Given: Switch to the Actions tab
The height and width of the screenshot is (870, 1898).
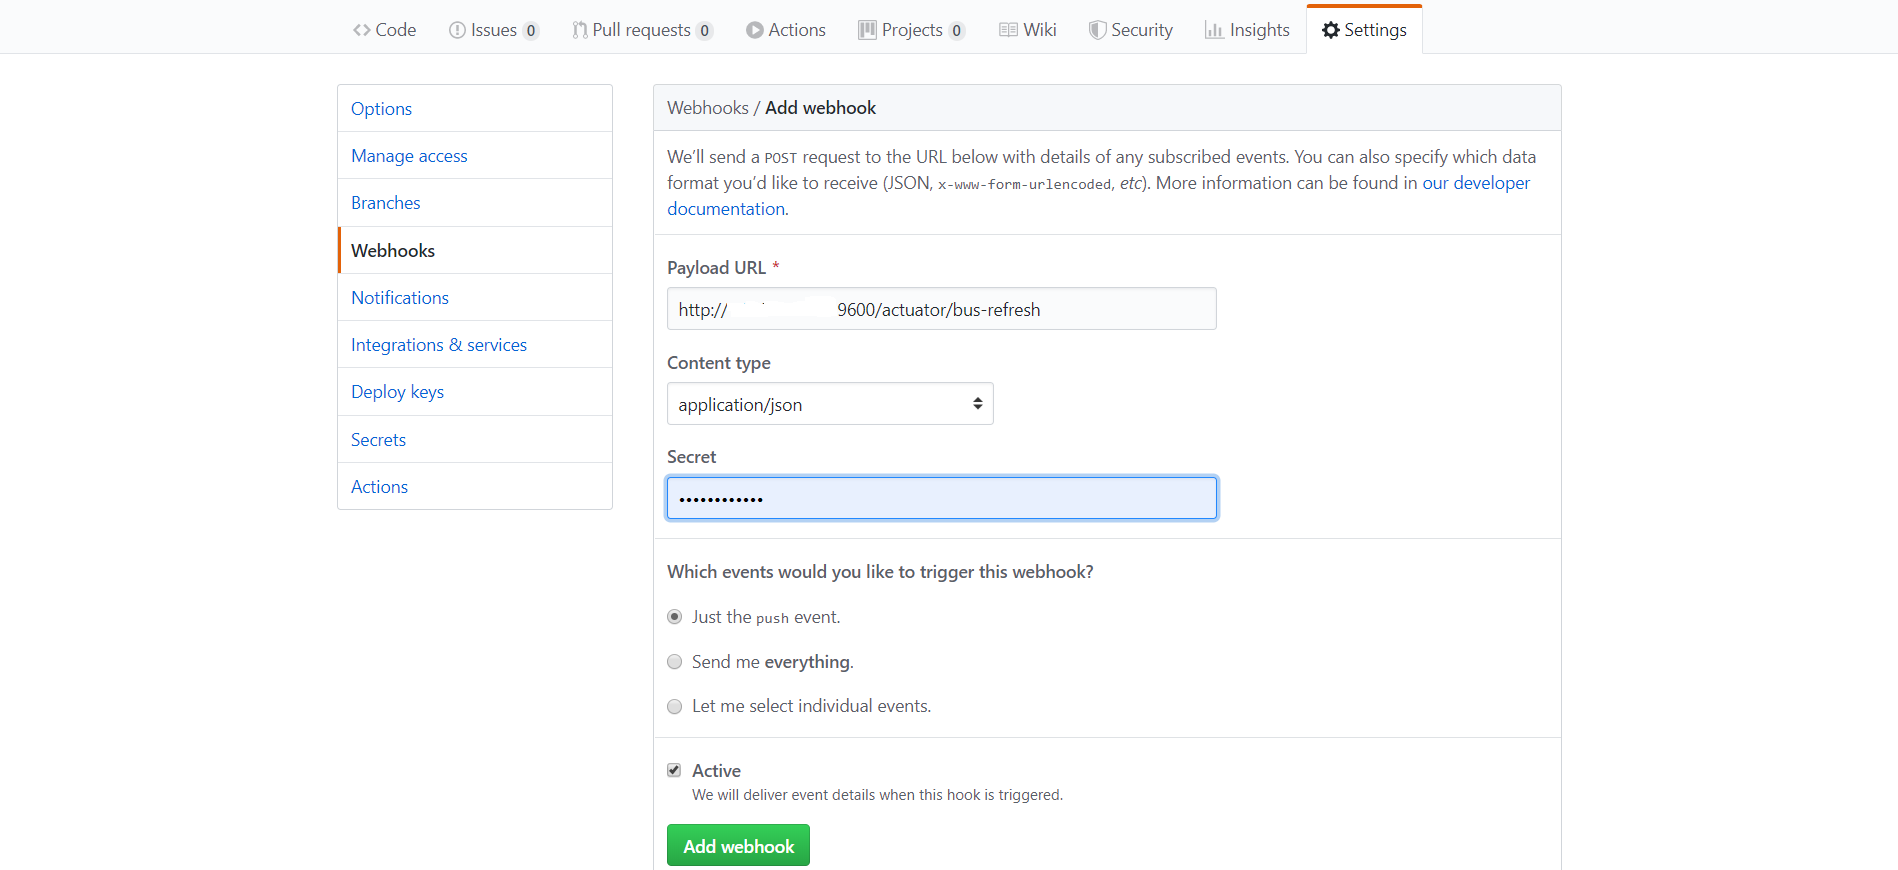Looking at the screenshot, I should pyautogui.click(x=786, y=30).
